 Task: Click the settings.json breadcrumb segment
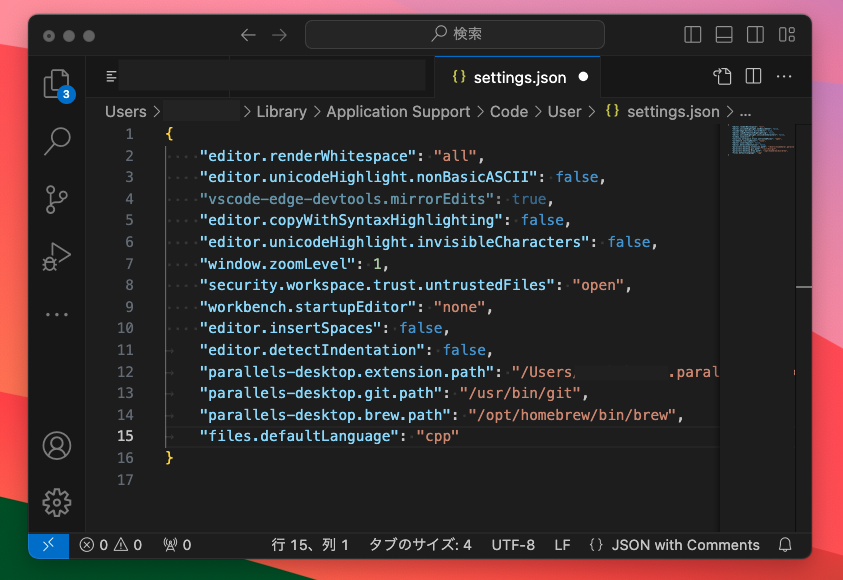[x=662, y=112]
